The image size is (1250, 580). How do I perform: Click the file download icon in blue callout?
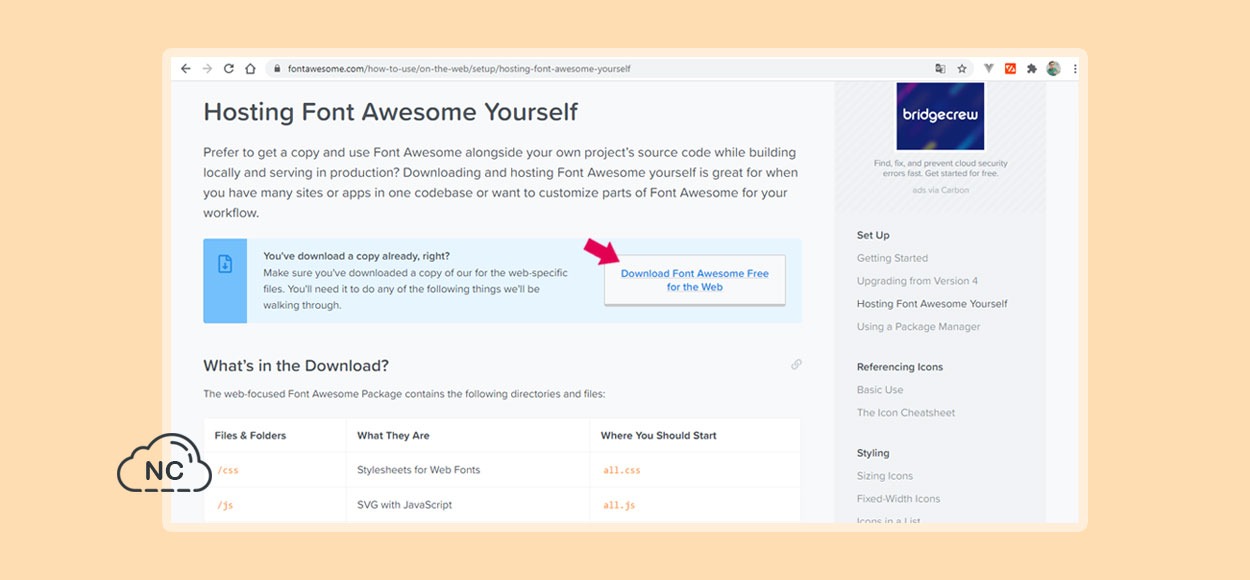(225, 264)
